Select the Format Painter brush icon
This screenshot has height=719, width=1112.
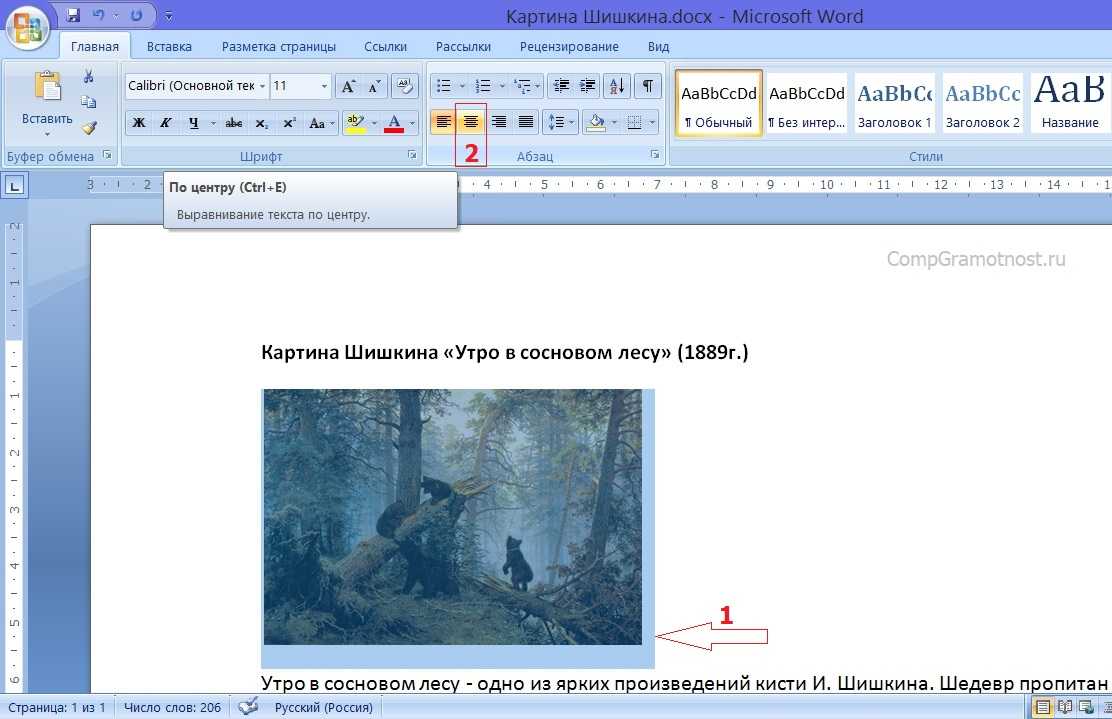(88, 128)
